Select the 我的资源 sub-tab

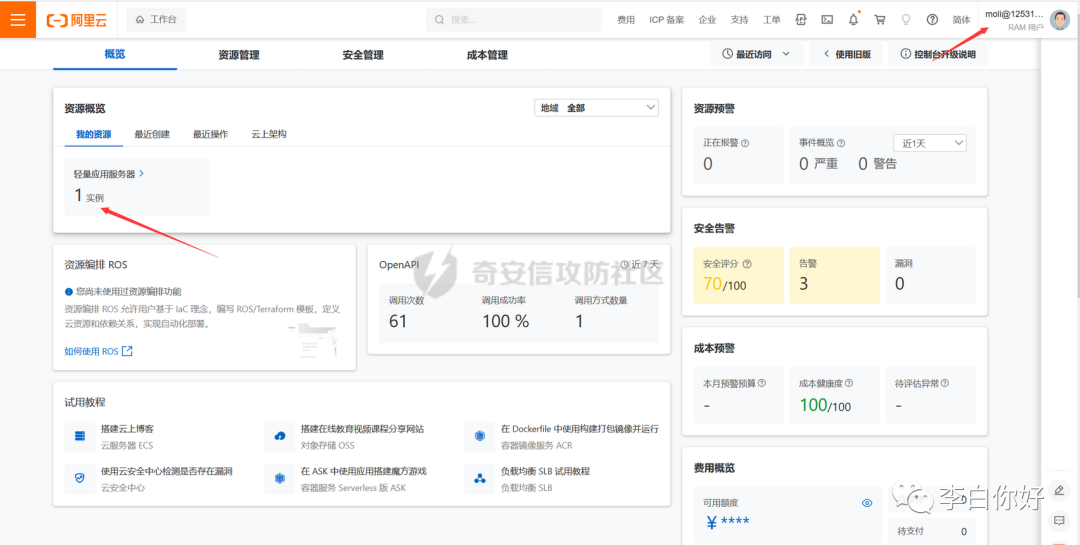[94, 134]
